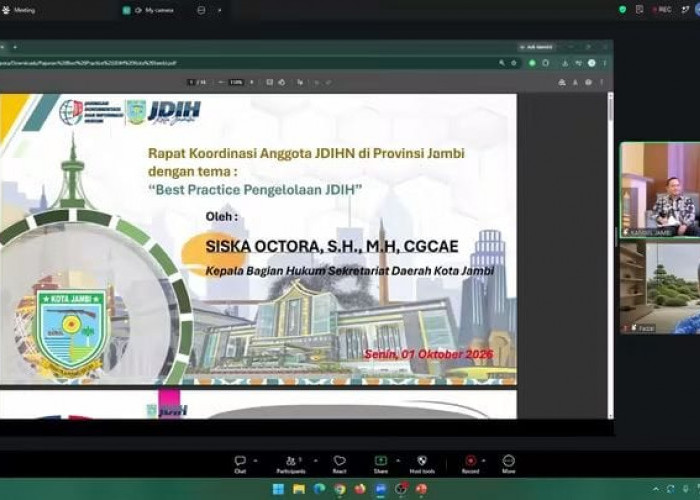This screenshot has height=500, width=700.
Task: Open the PDF viewer more actions menu
Action: [x=602, y=83]
